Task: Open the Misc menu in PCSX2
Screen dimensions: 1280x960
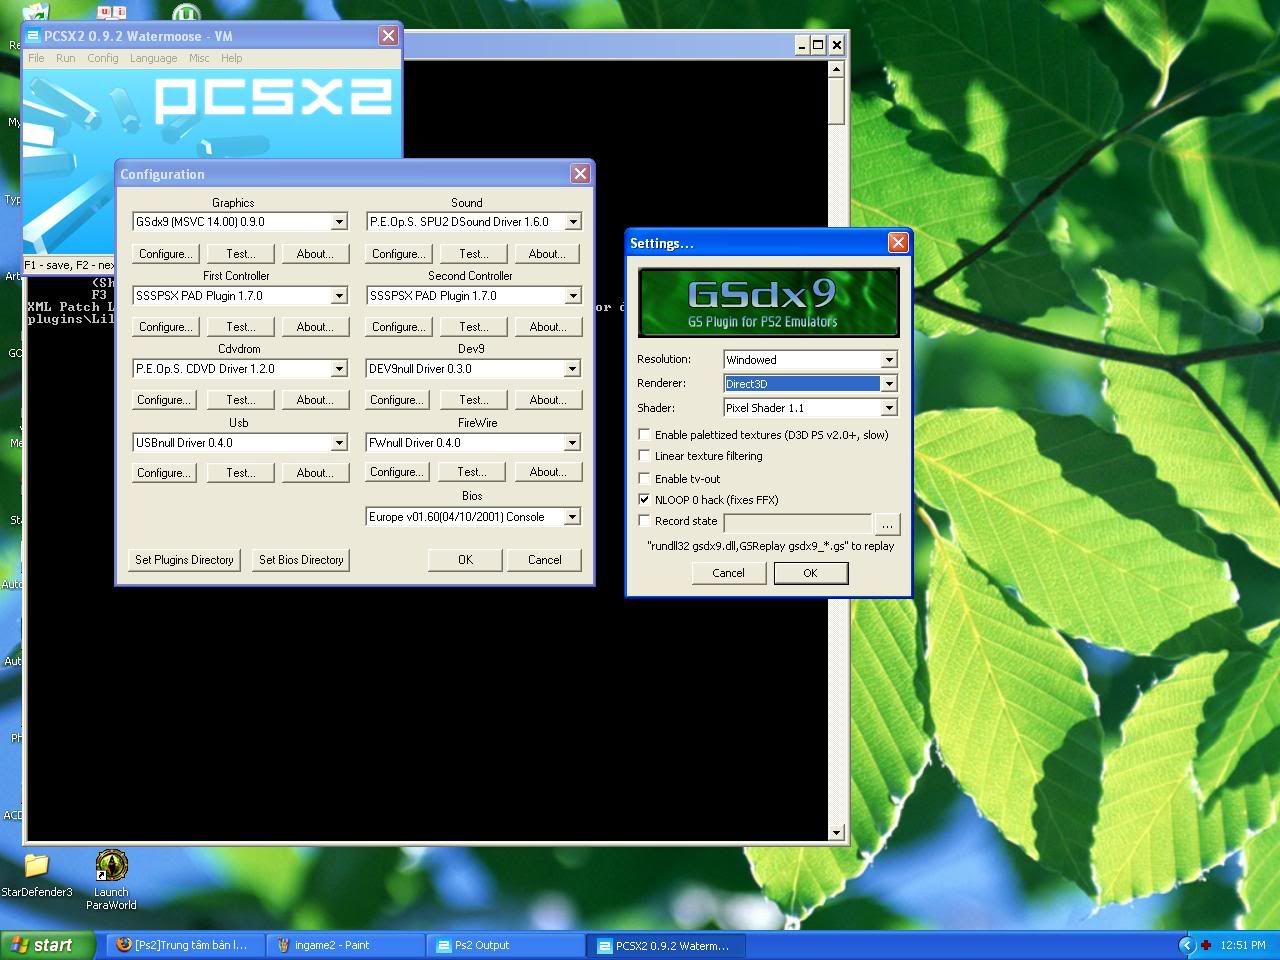Action: [199, 58]
